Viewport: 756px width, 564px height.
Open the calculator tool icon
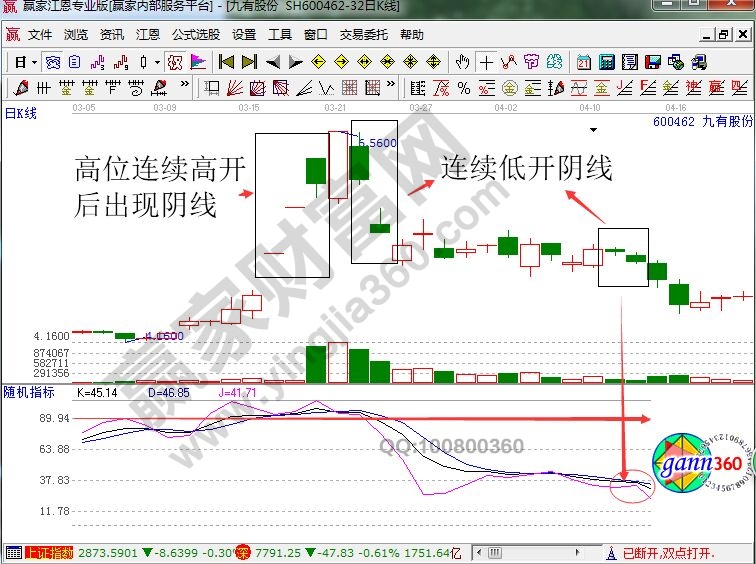click(x=605, y=62)
